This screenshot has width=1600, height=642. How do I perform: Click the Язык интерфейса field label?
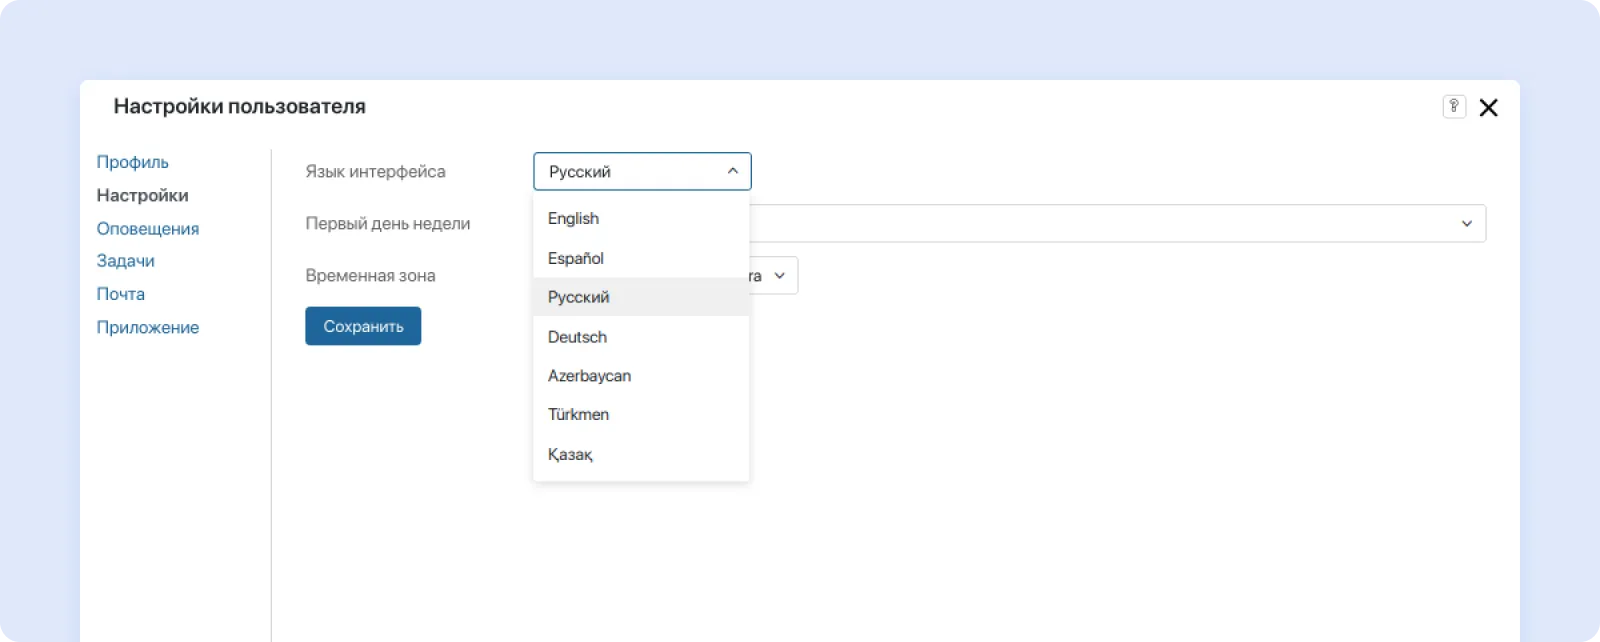pyautogui.click(x=375, y=172)
